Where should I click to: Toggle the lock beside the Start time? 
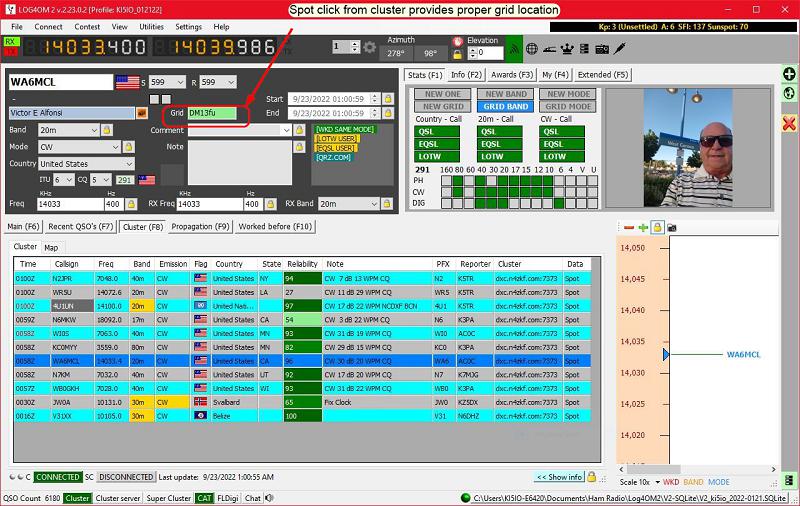pos(388,99)
